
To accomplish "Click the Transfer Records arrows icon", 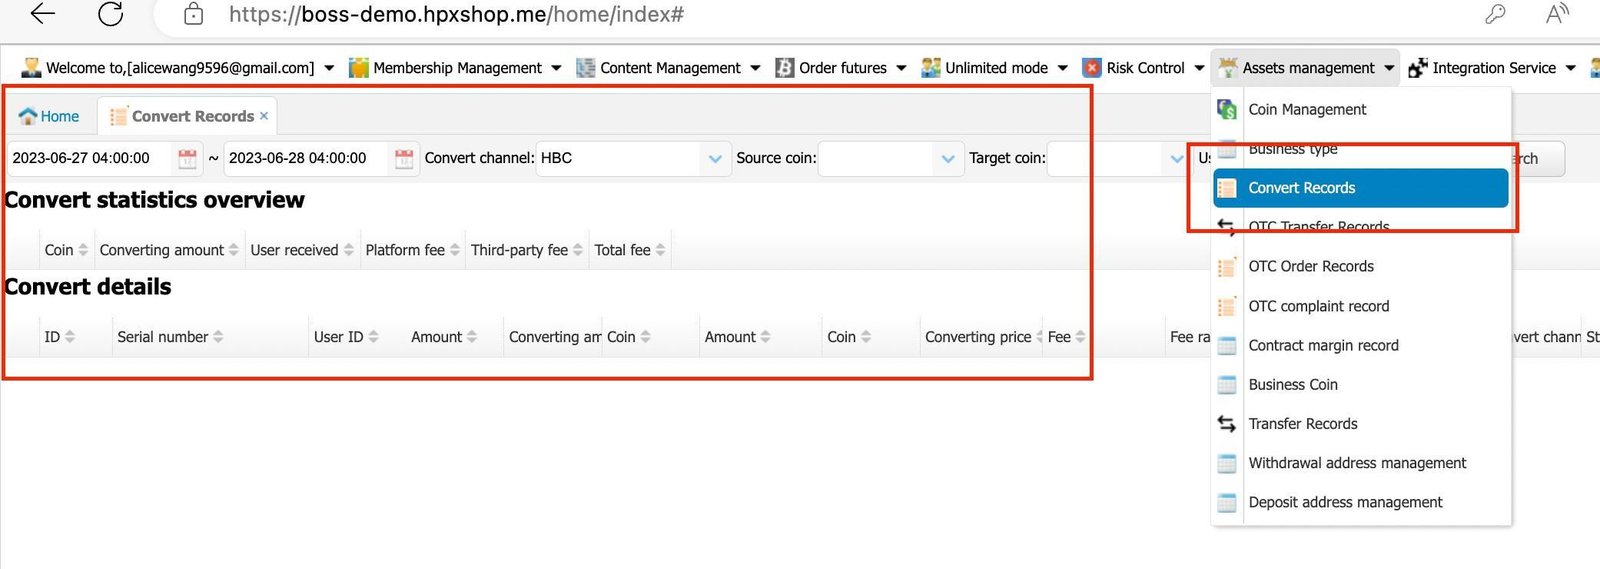I will (1227, 424).
